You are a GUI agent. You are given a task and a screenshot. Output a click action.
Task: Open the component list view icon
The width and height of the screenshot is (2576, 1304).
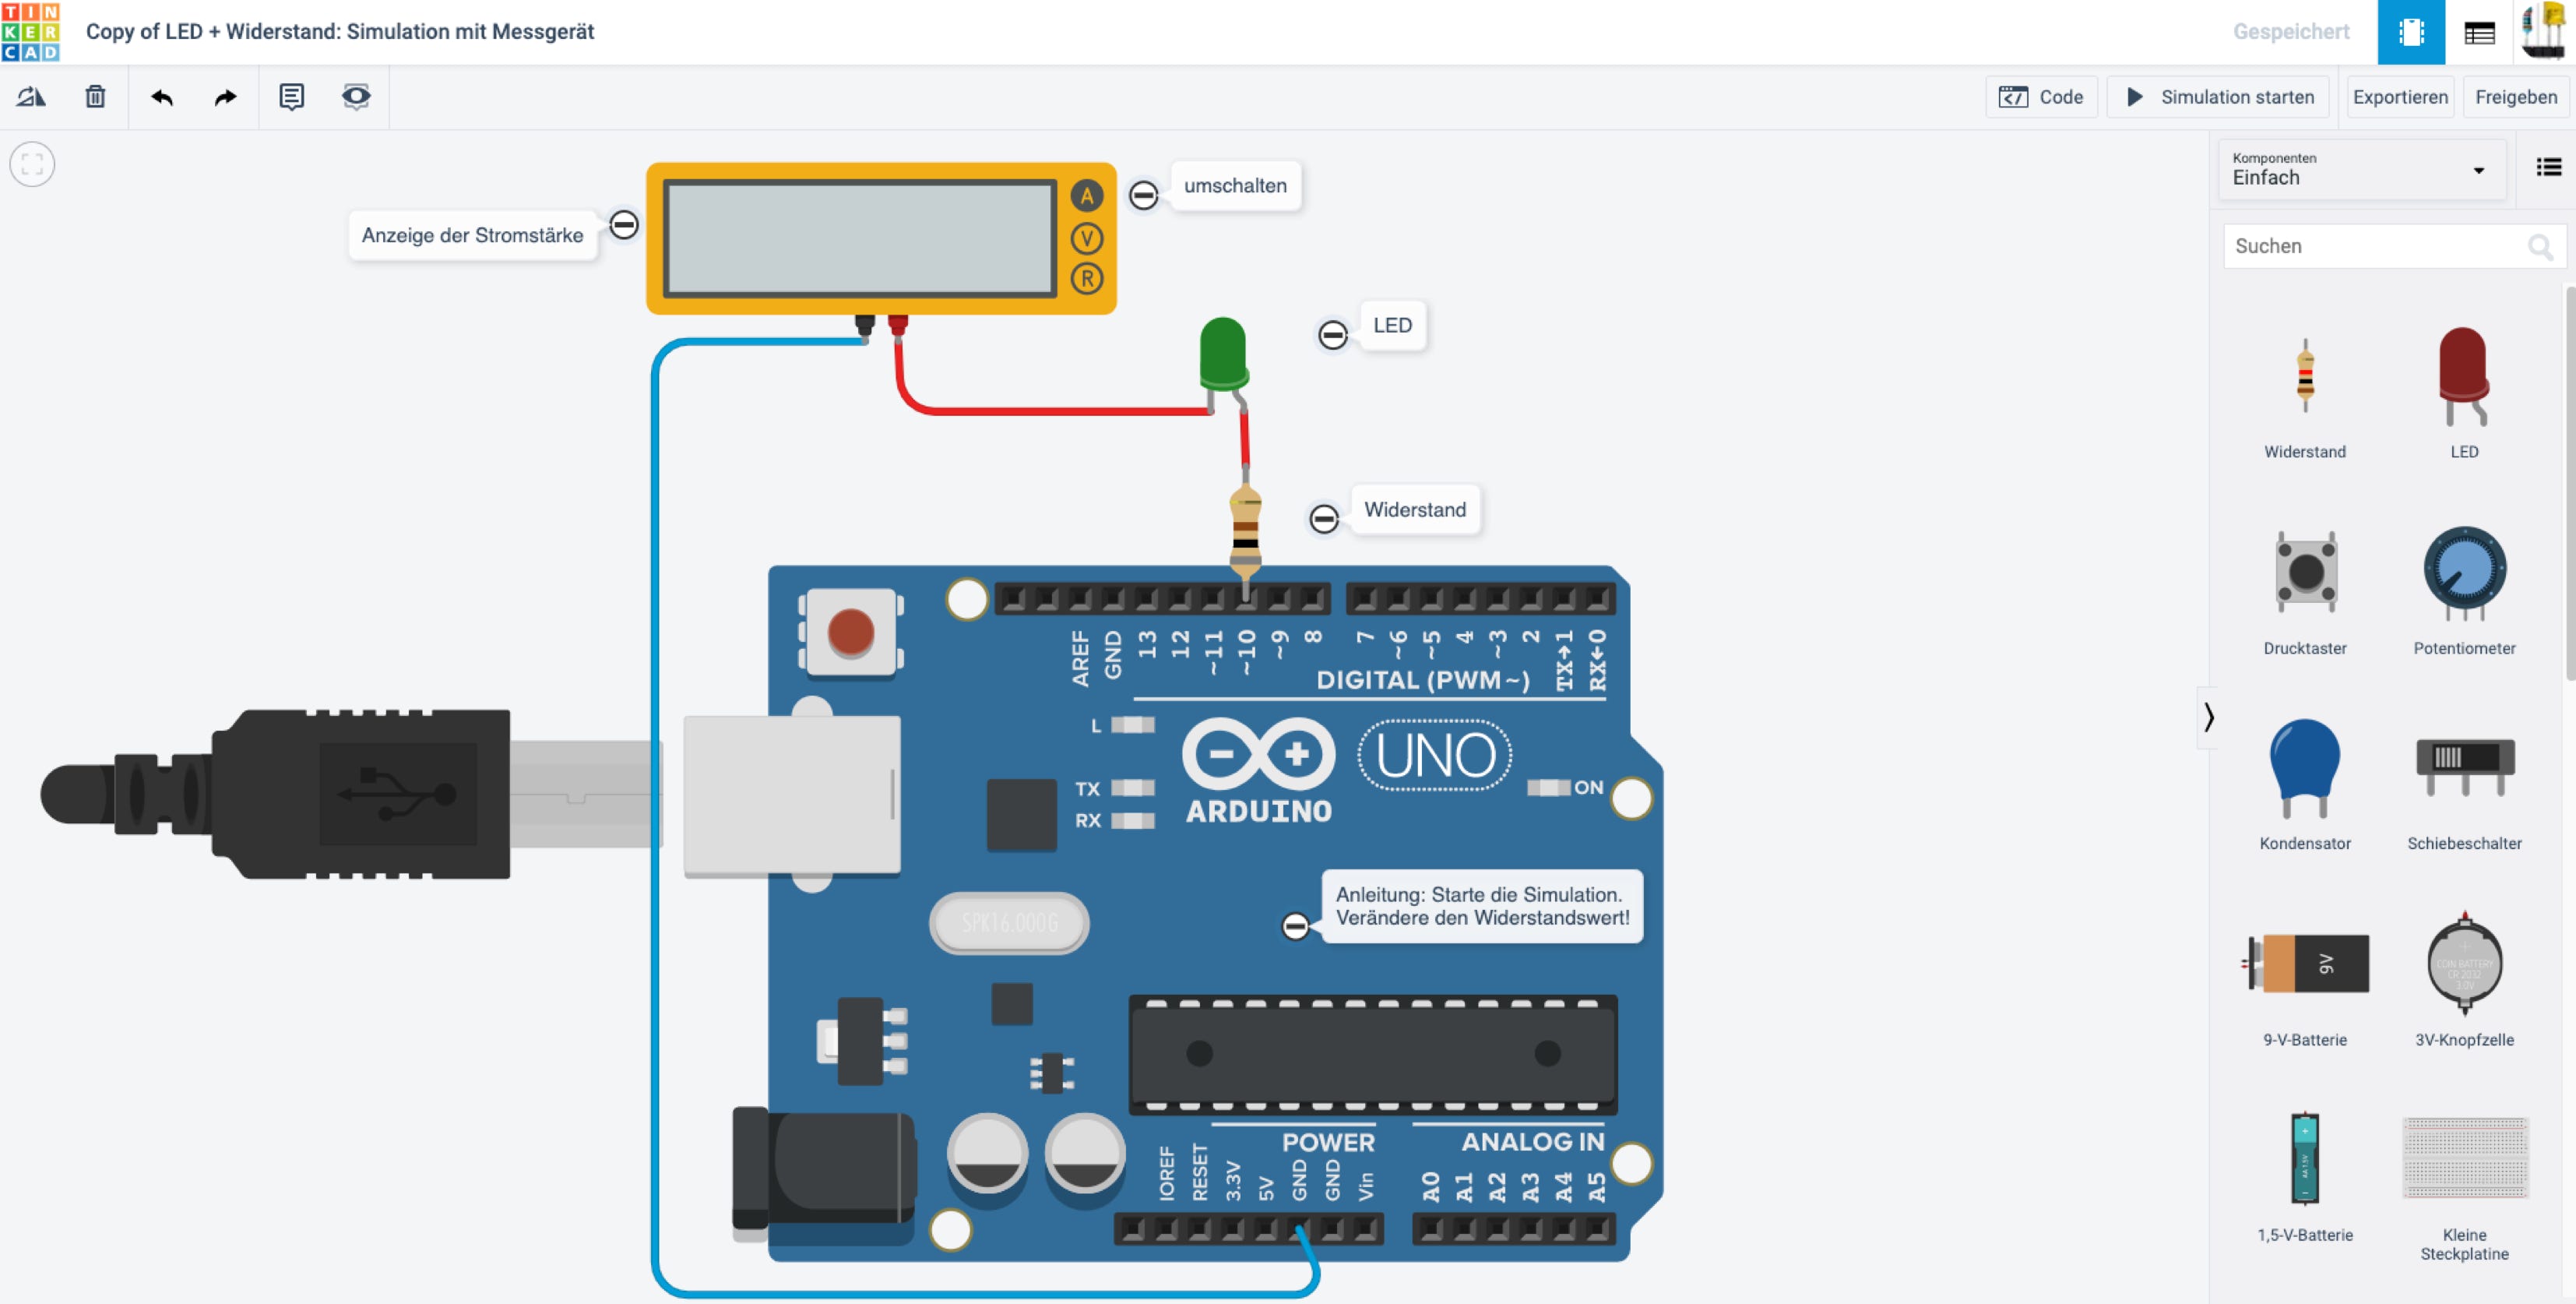(x=2479, y=32)
